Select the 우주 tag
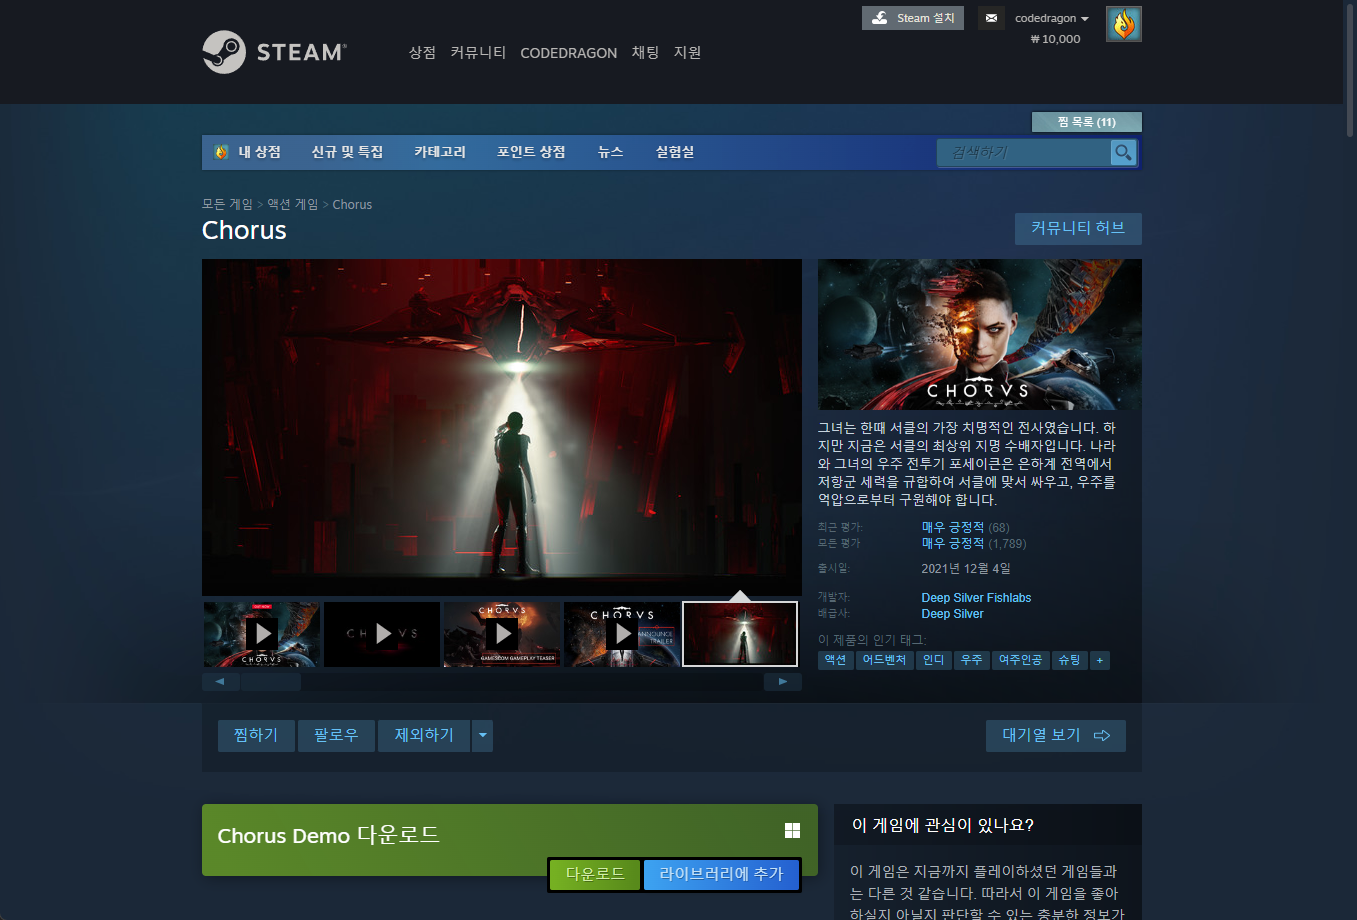The image size is (1357, 920). pyautogui.click(x=972, y=660)
